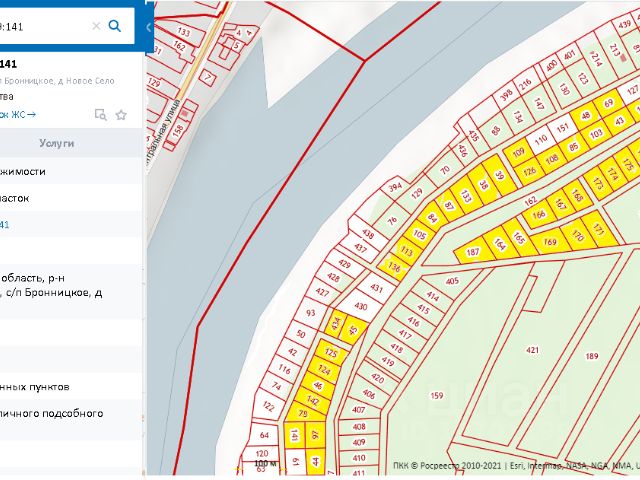
Task: Click the 'личного подсобного' usage row
Action: 71,420
